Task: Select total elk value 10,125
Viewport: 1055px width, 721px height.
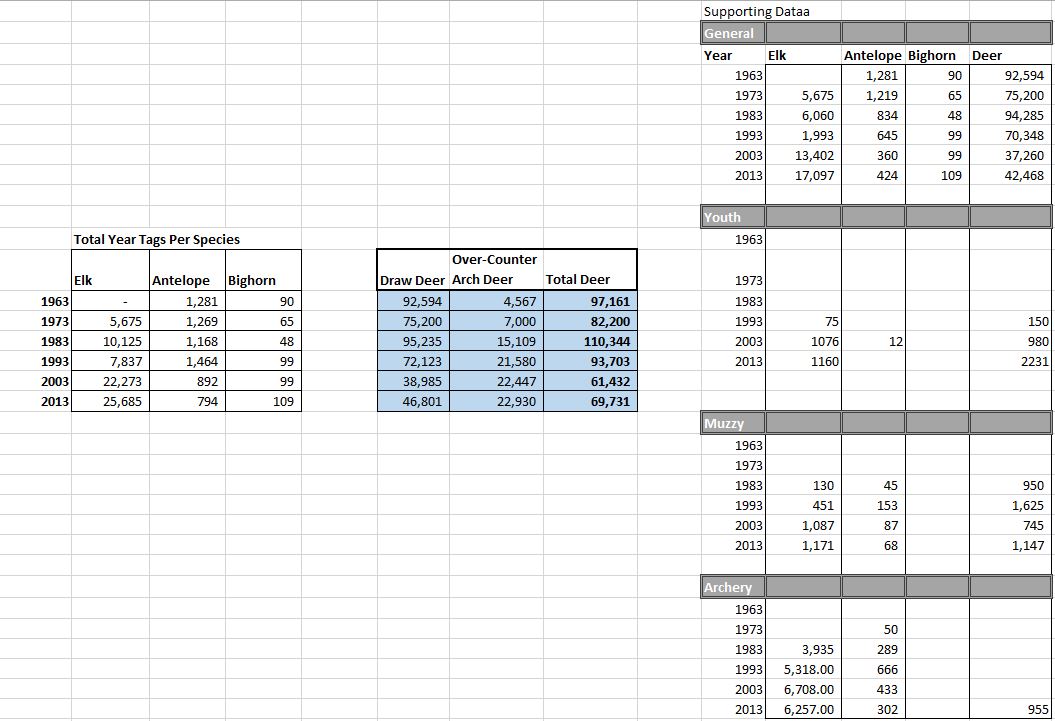Action: (110, 342)
